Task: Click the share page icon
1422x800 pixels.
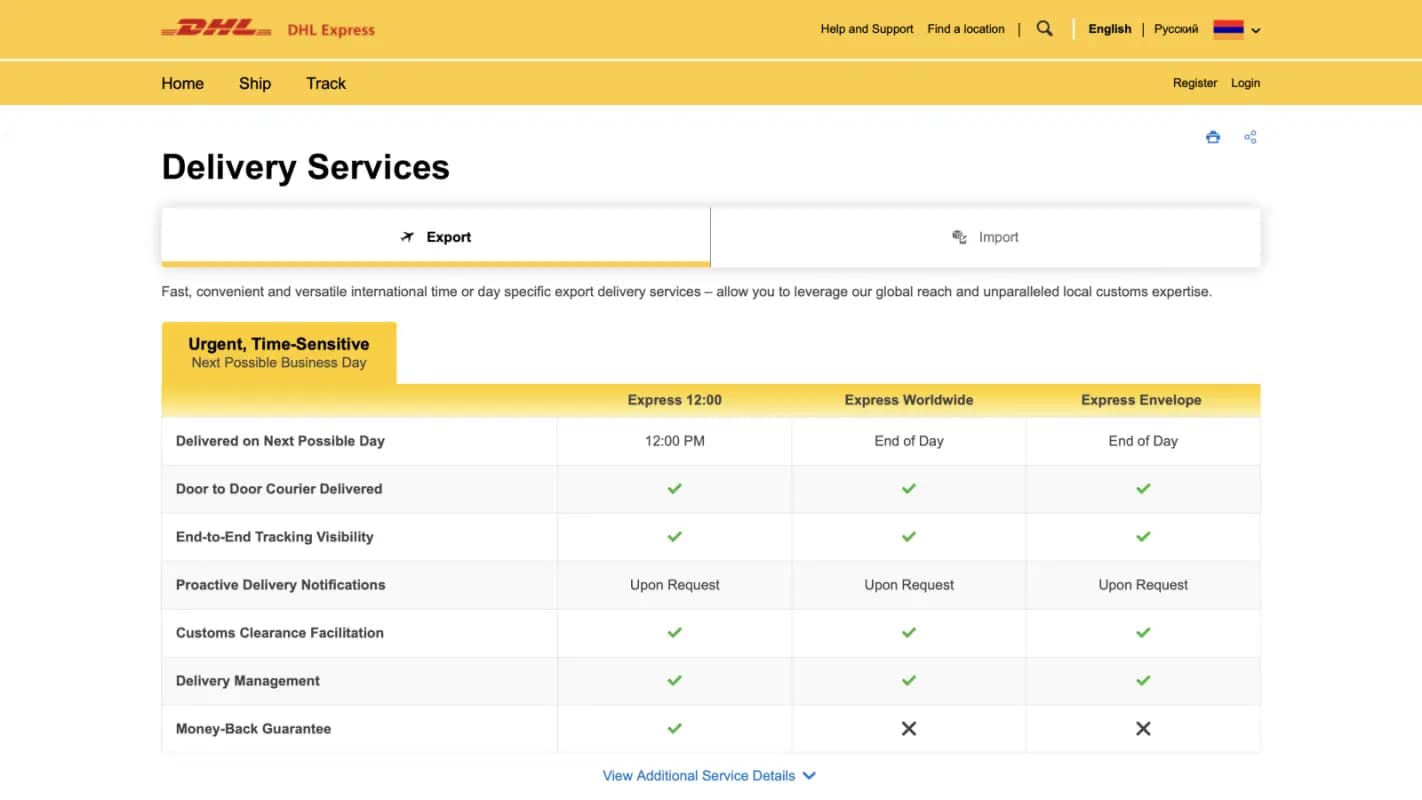Action: coord(1250,137)
